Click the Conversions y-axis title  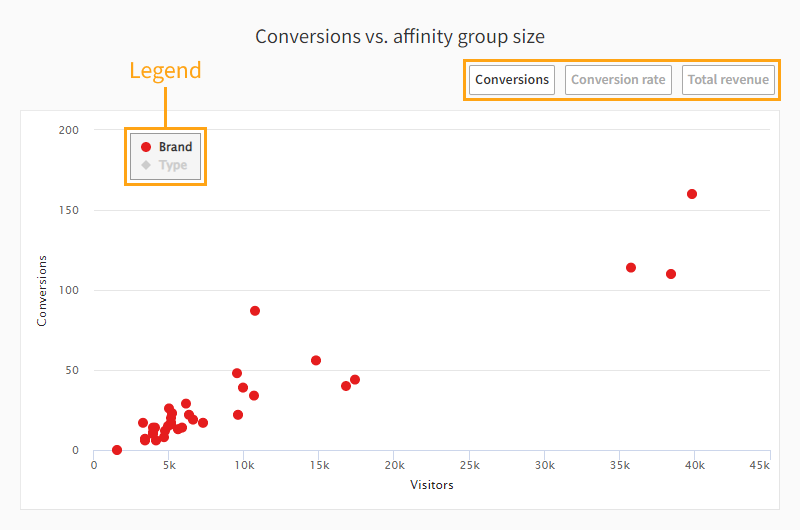point(42,290)
